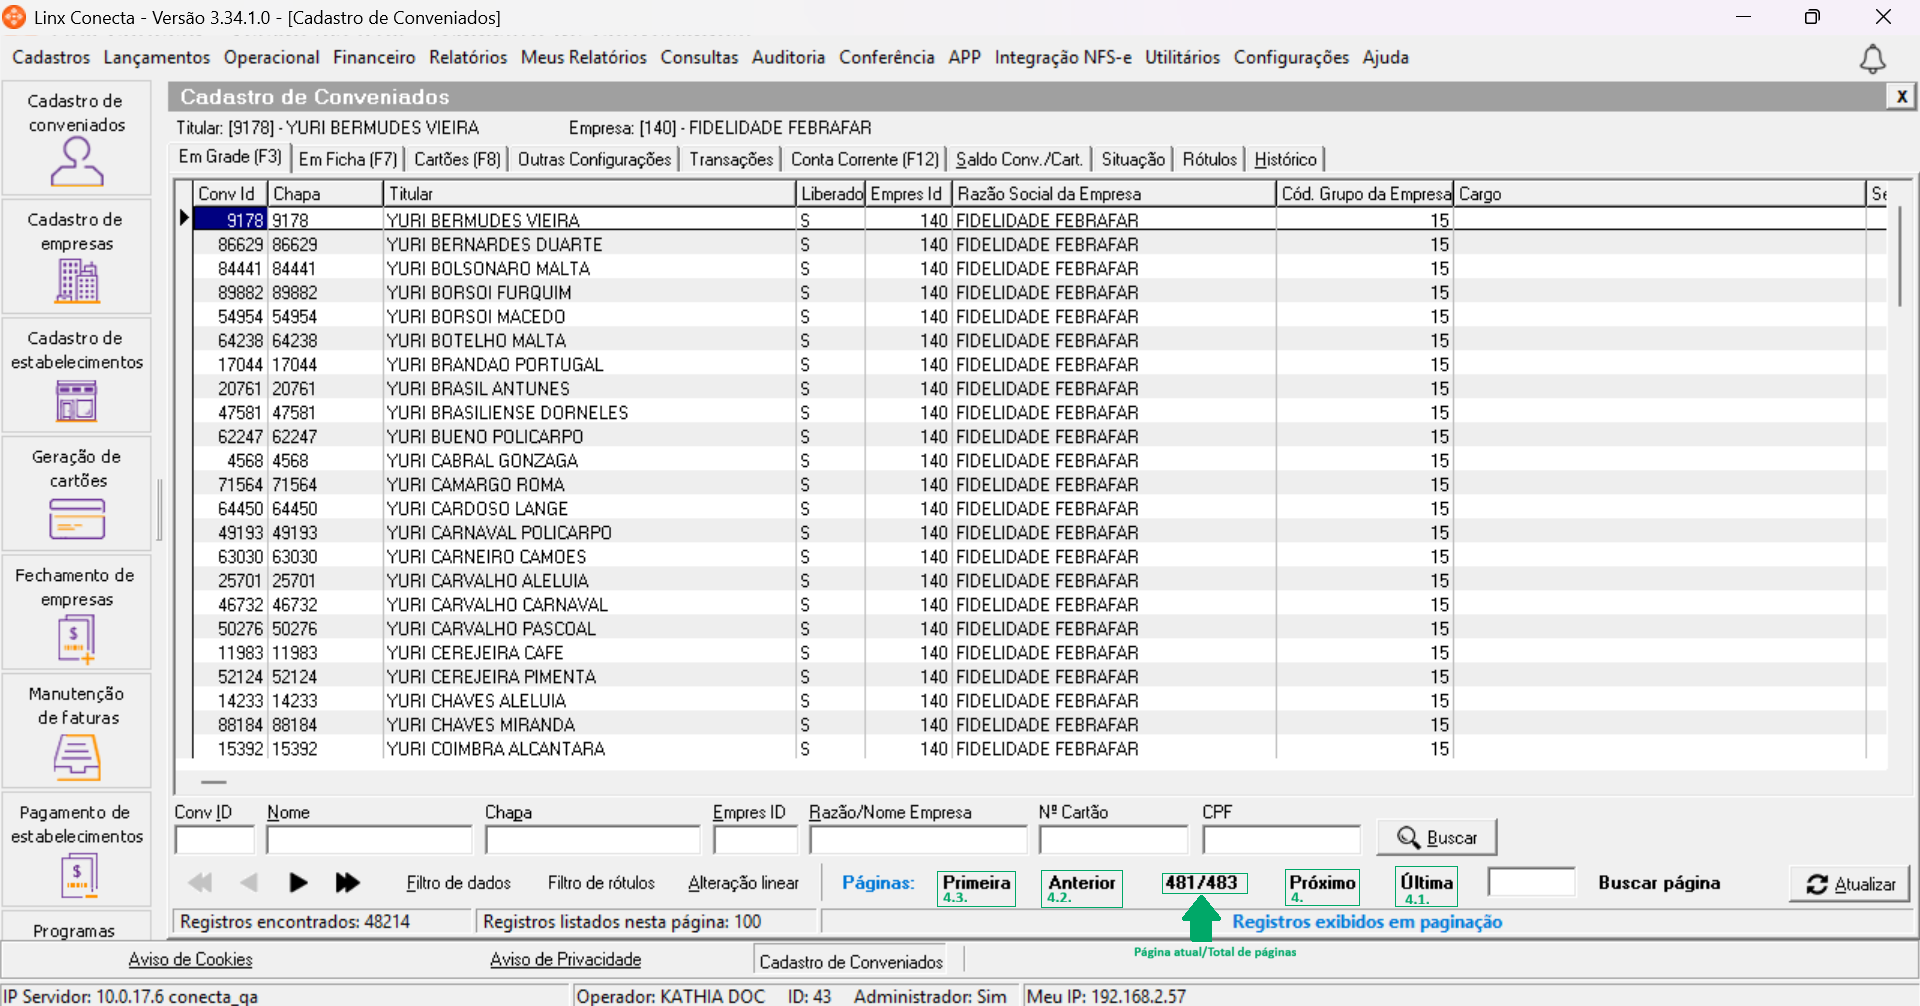Open the Configurações menu
1920x1006 pixels.
click(1291, 58)
